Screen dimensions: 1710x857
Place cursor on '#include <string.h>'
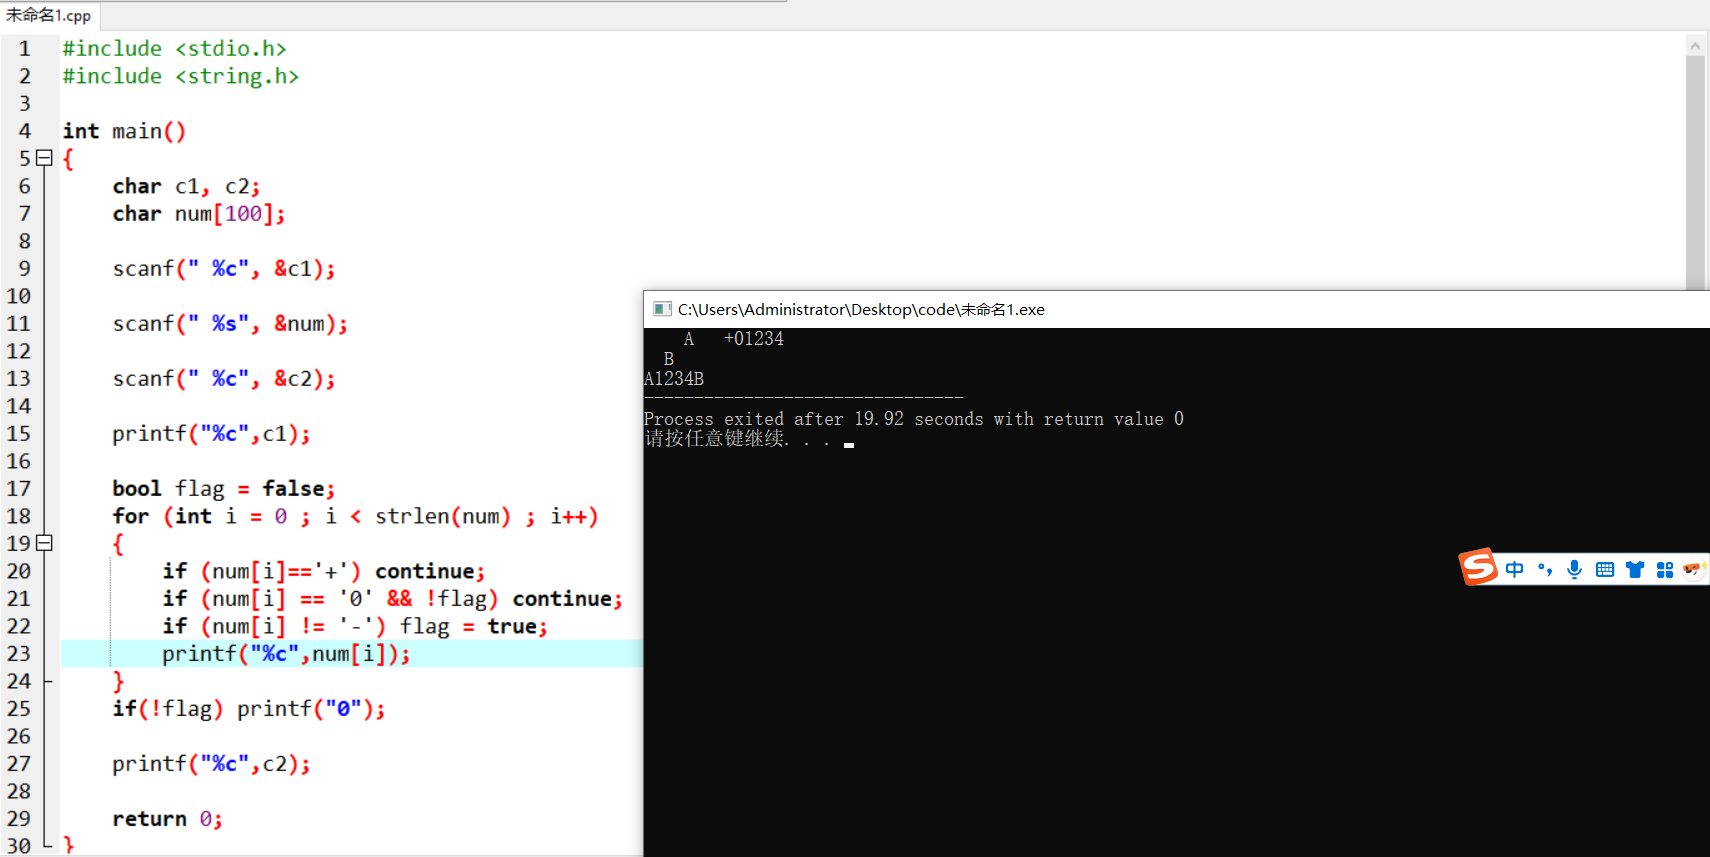coord(180,76)
